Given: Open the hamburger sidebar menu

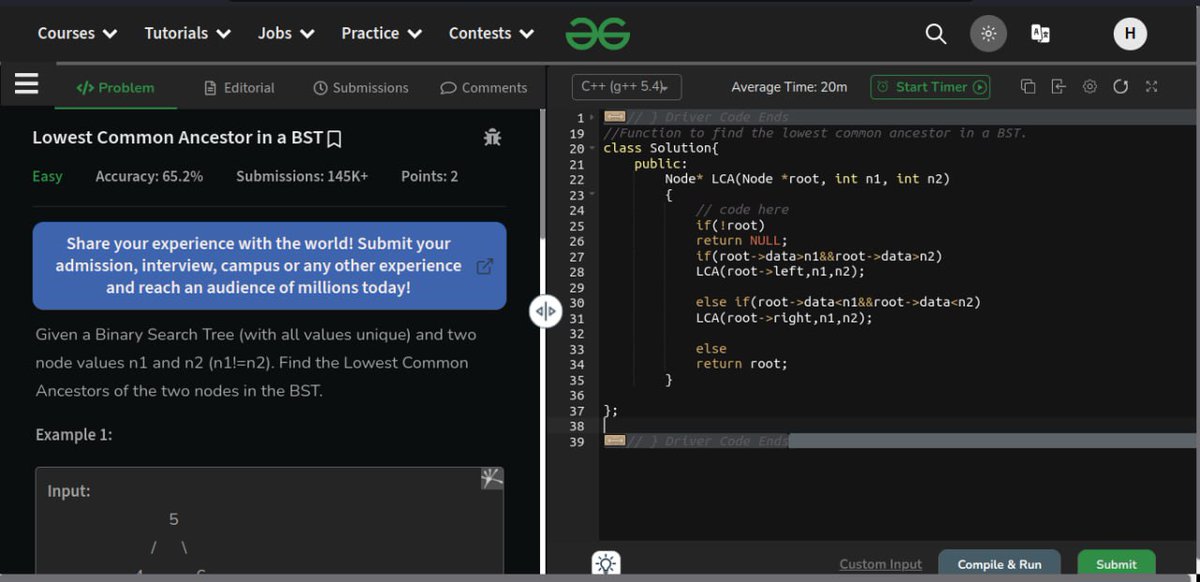Looking at the screenshot, I should [25, 84].
